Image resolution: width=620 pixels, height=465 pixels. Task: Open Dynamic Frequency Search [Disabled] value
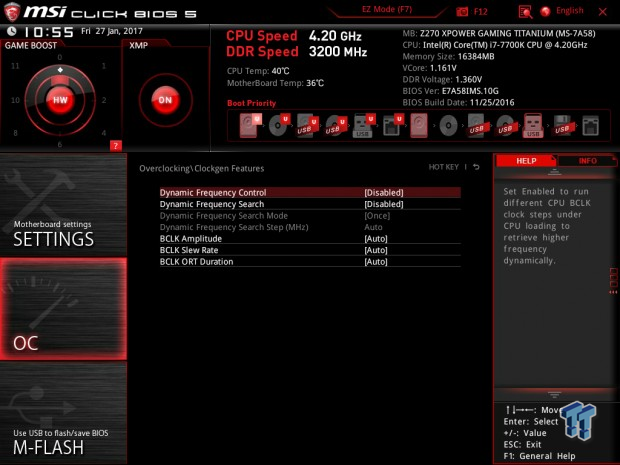click(384, 204)
